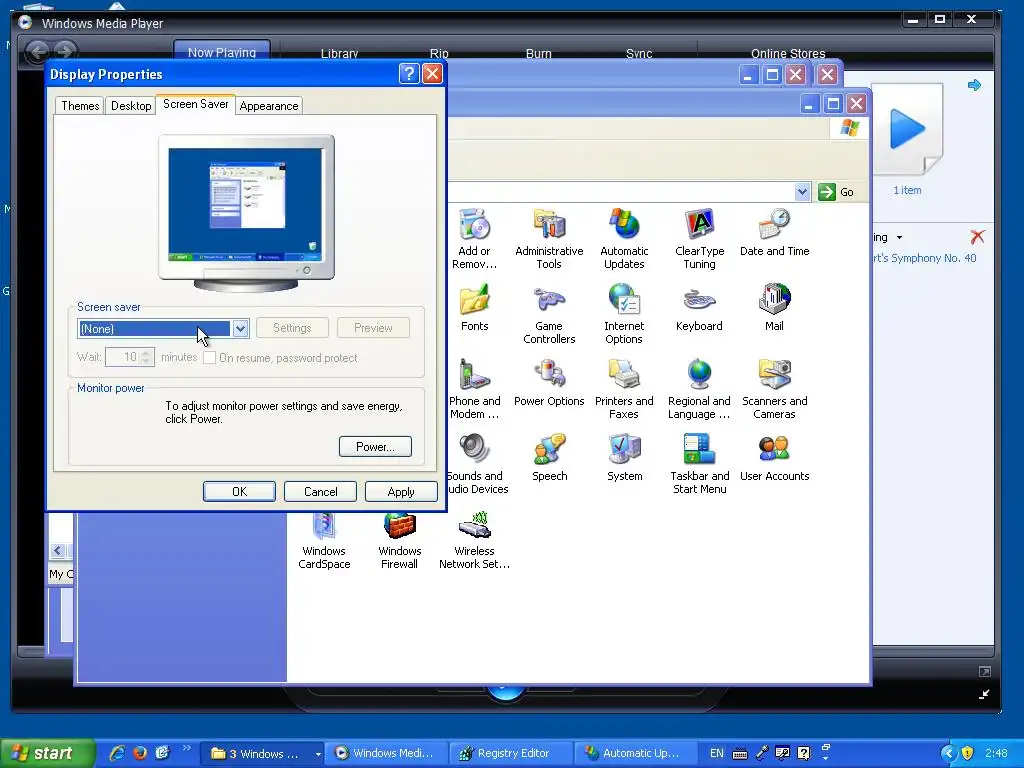The height and width of the screenshot is (768, 1024).
Task: Click large play arrow in Media Player
Action: coord(907,129)
